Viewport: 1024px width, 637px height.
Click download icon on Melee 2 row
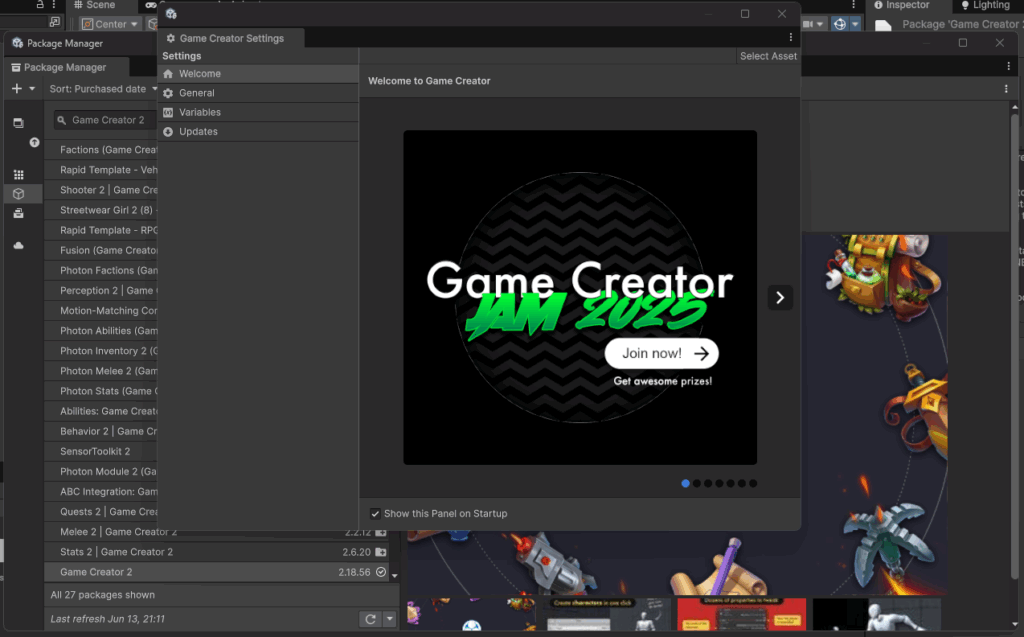(x=381, y=532)
